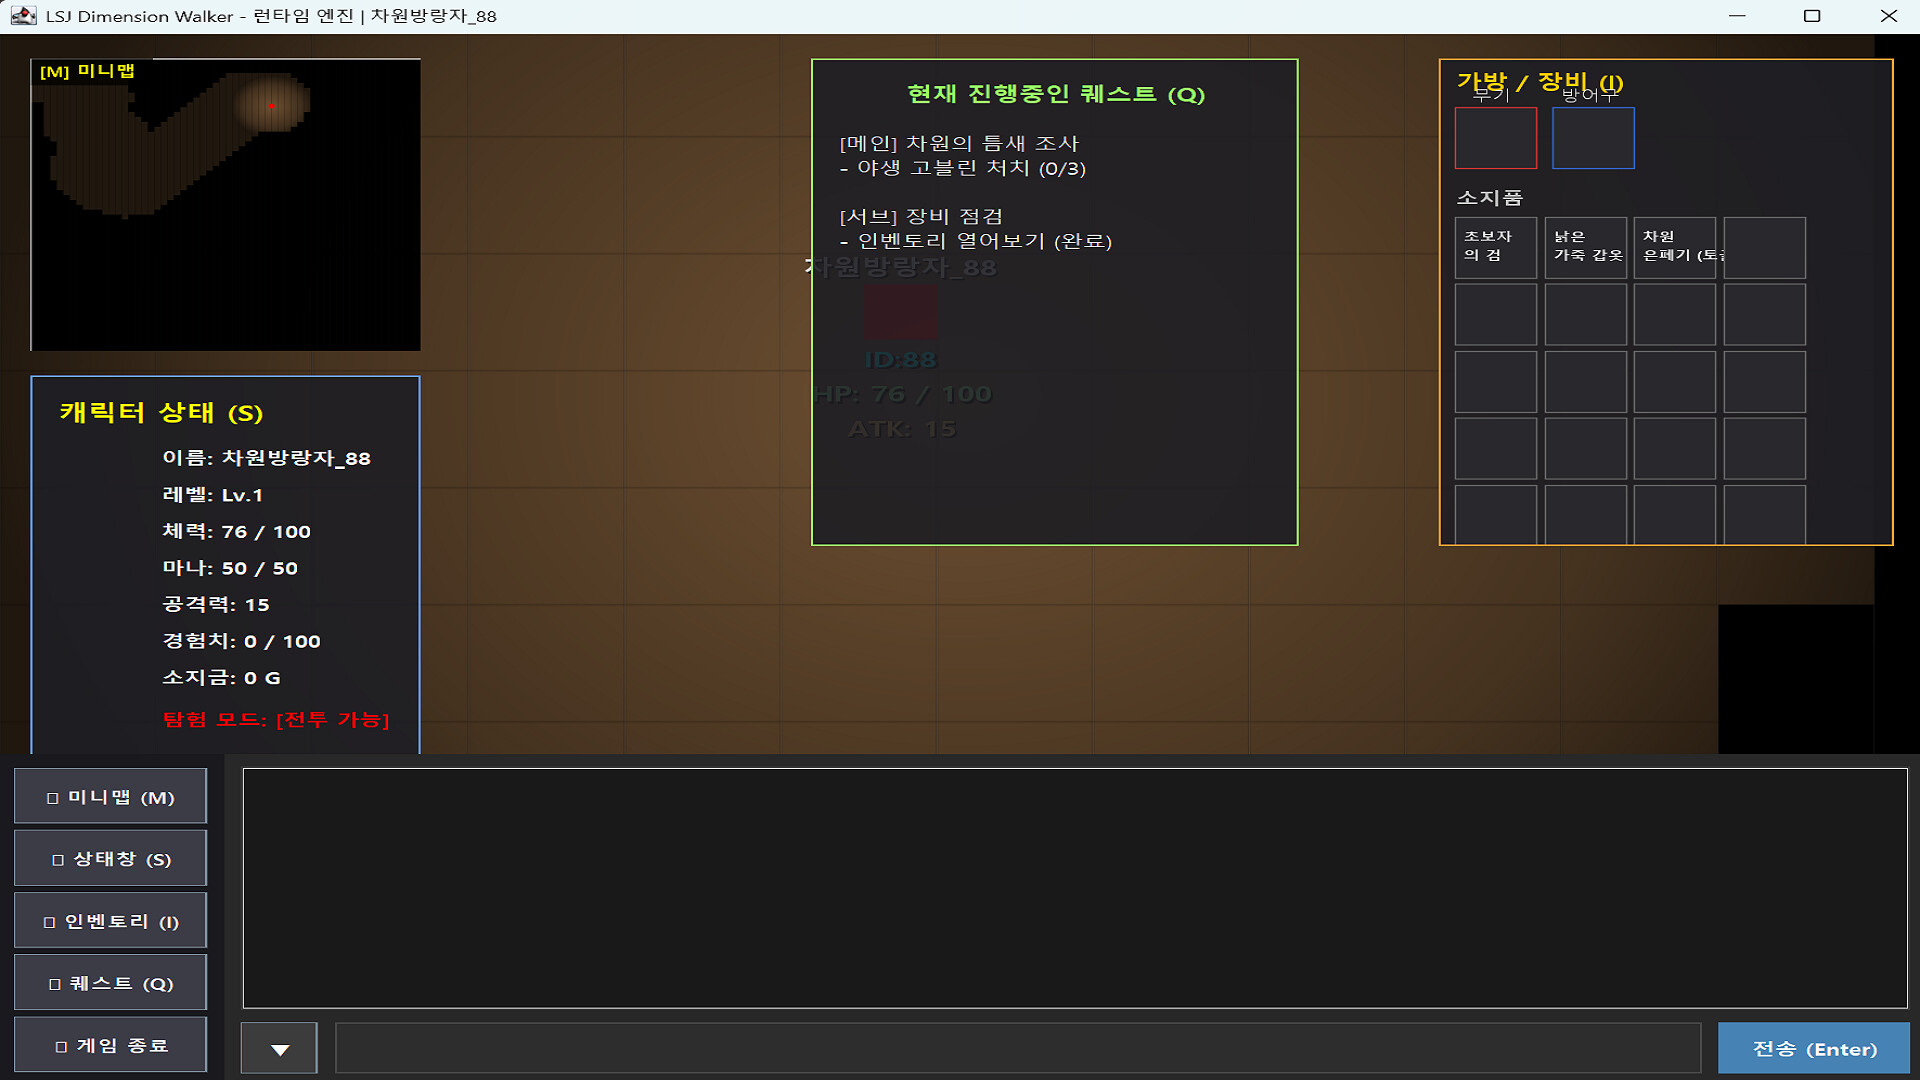1920x1080 pixels.
Task: Minimize the LSJ Dimension Walker window
Action: pos(1737,16)
